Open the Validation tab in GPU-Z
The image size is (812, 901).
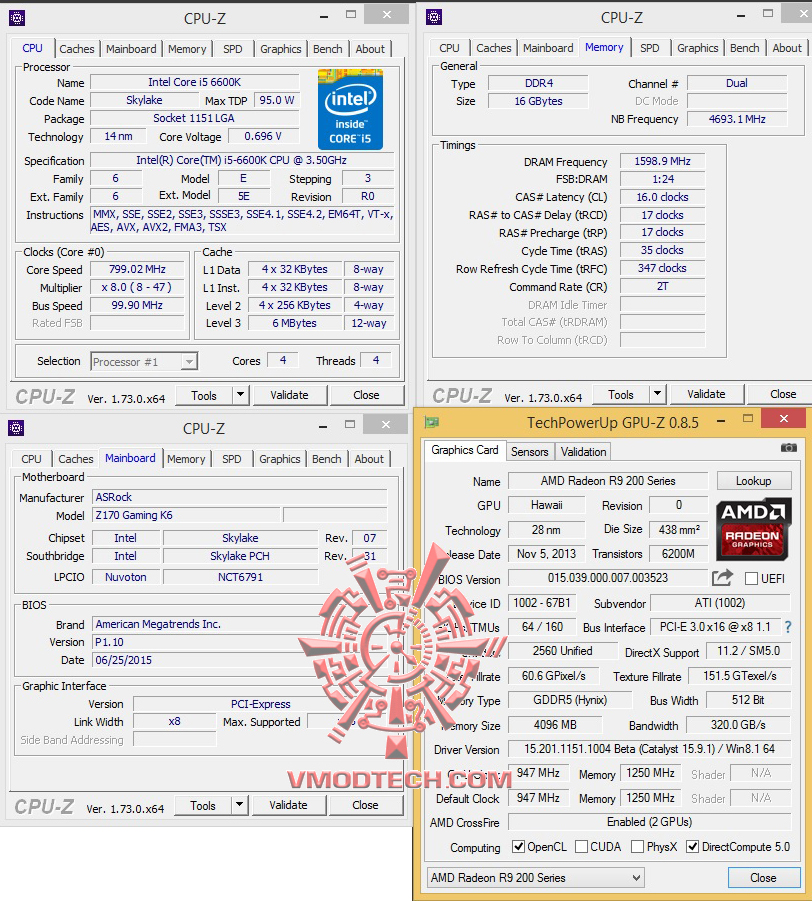click(x=583, y=452)
